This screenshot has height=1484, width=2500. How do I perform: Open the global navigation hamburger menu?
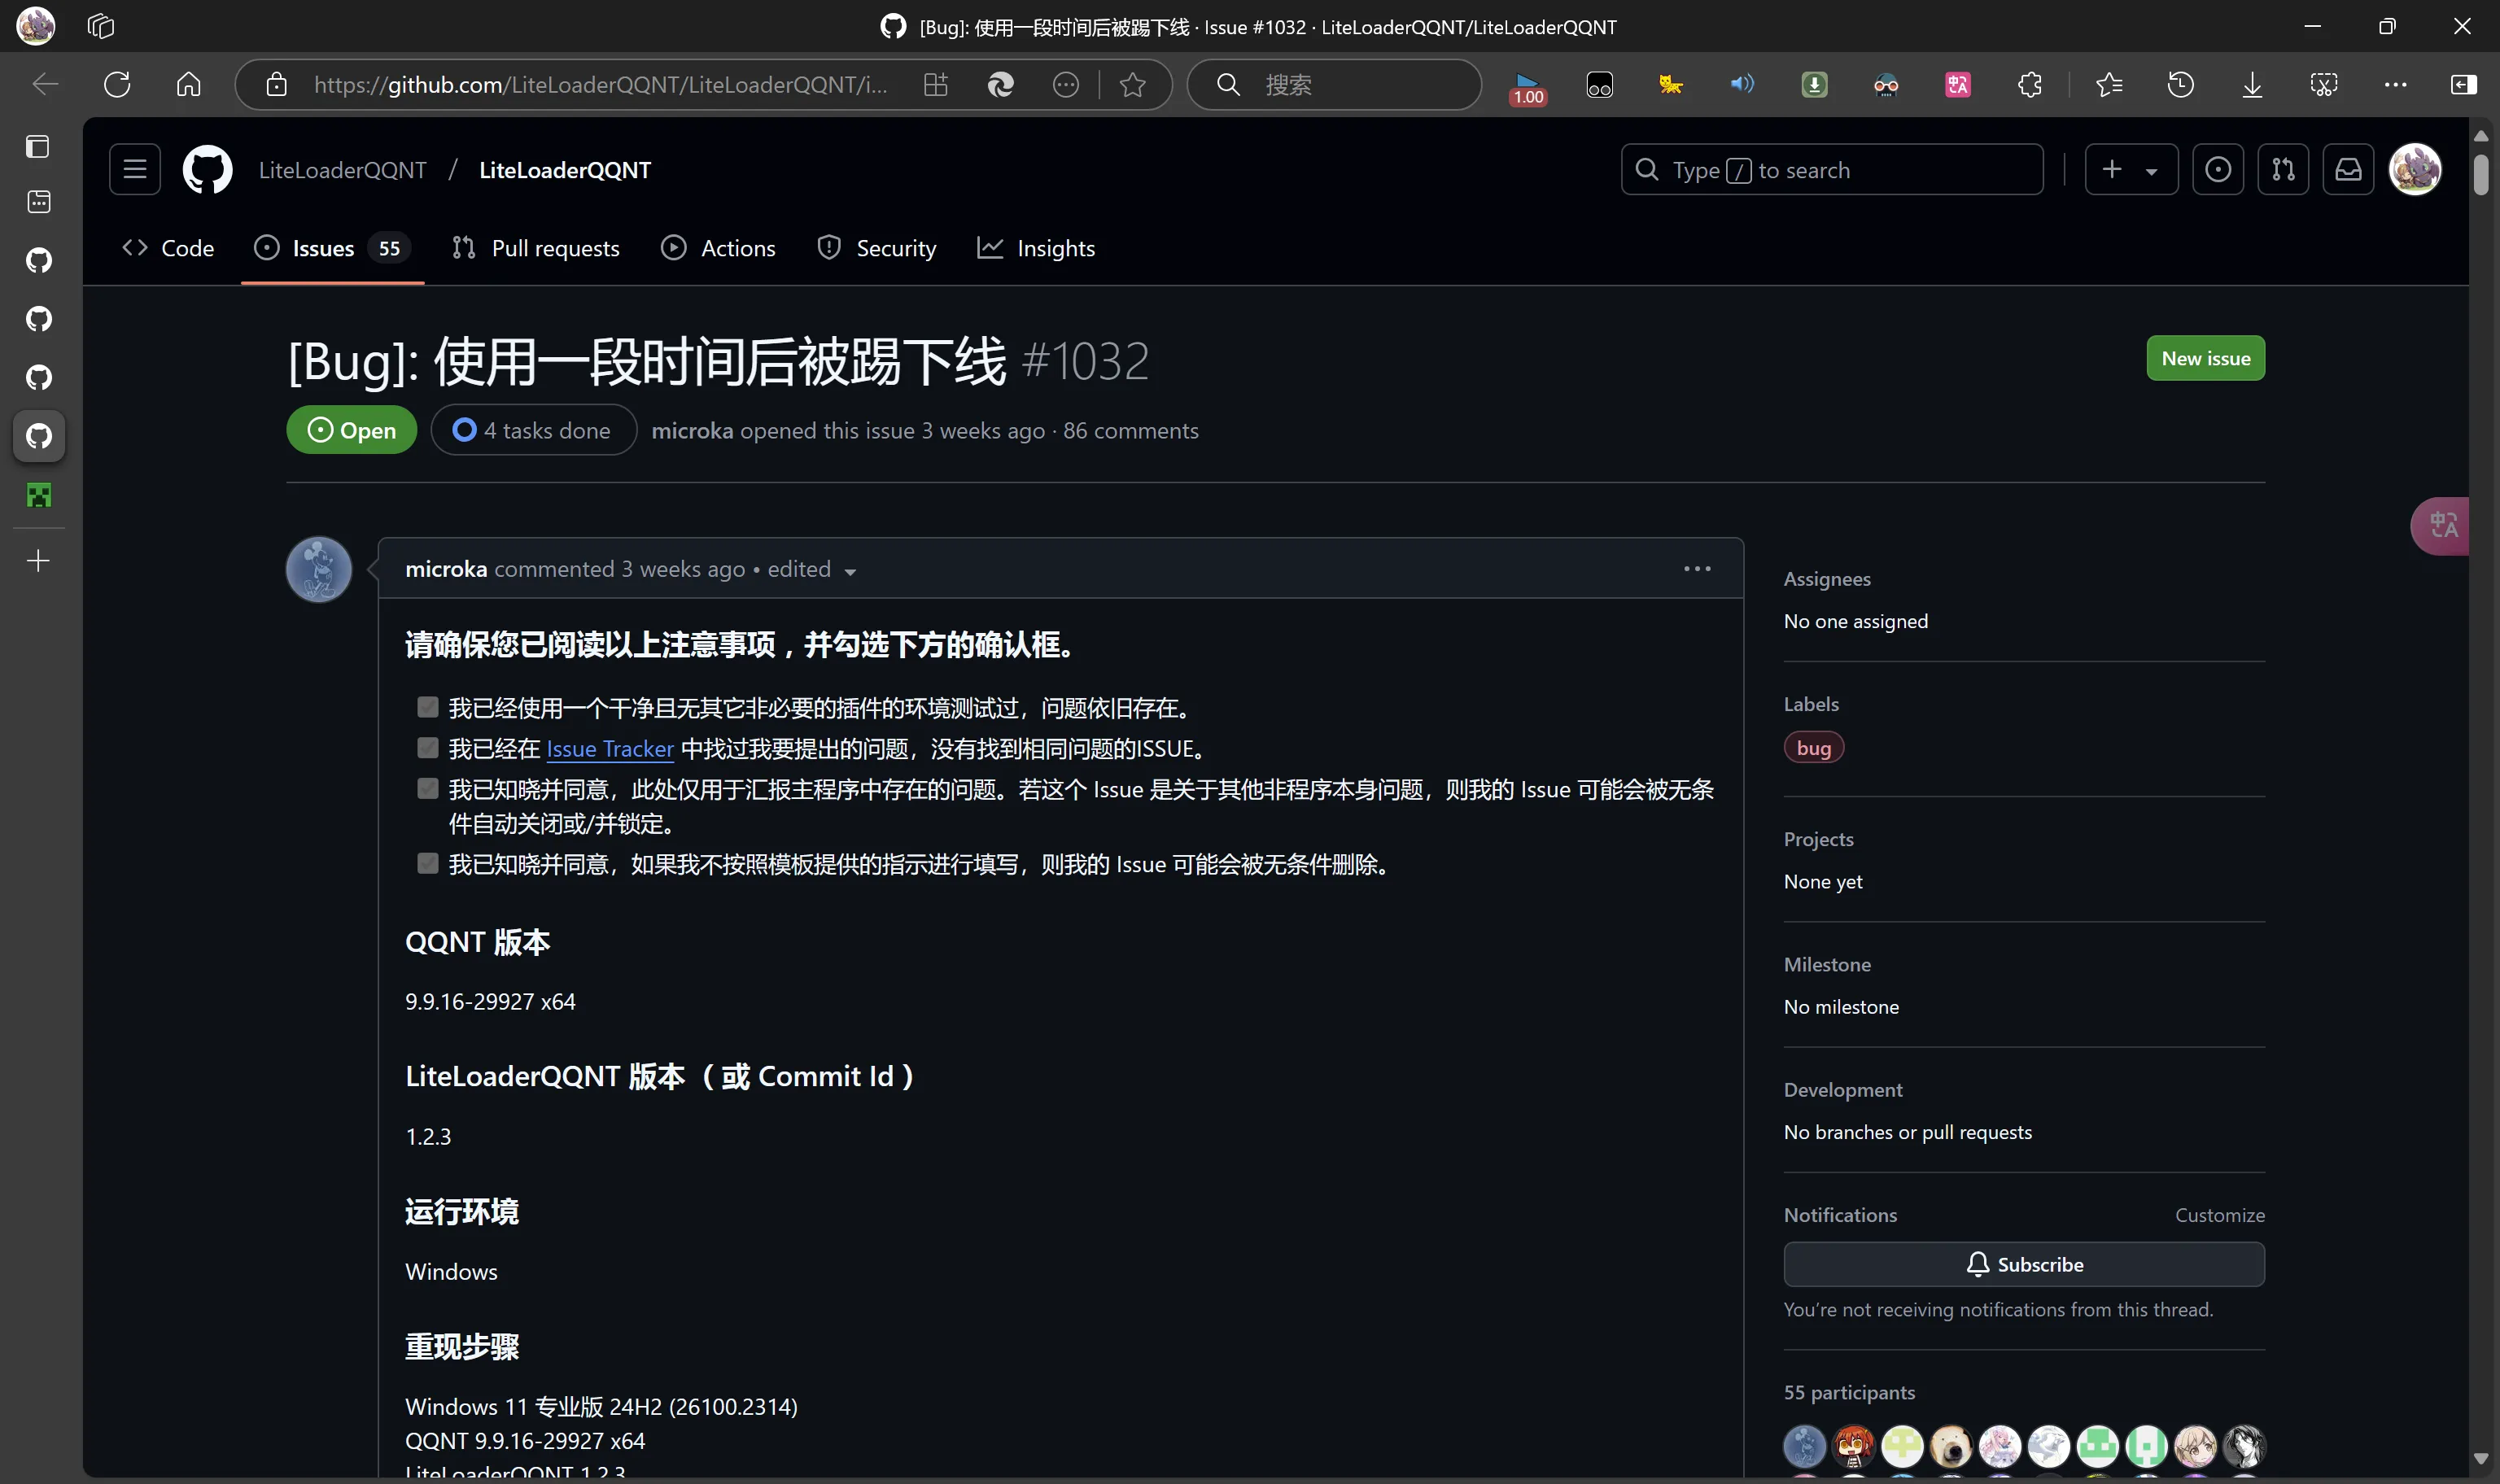coord(135,170)
